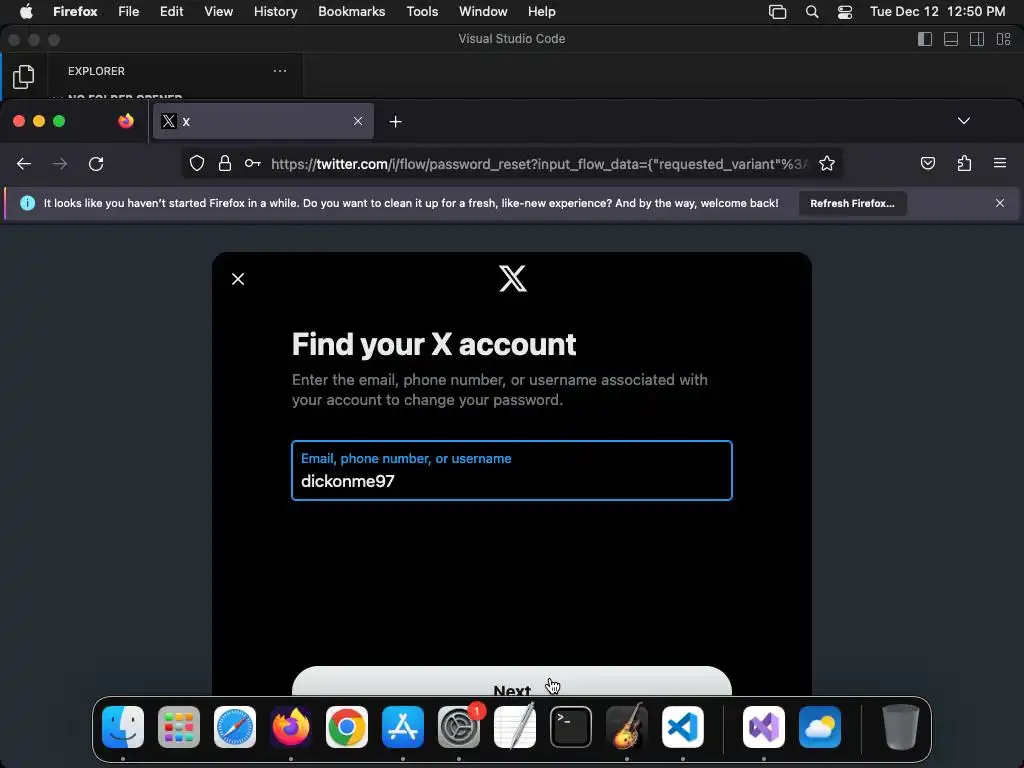Open Visual Studio purple icon in Dock
This screenshot has height=768, width=1024.
point(764,727)
